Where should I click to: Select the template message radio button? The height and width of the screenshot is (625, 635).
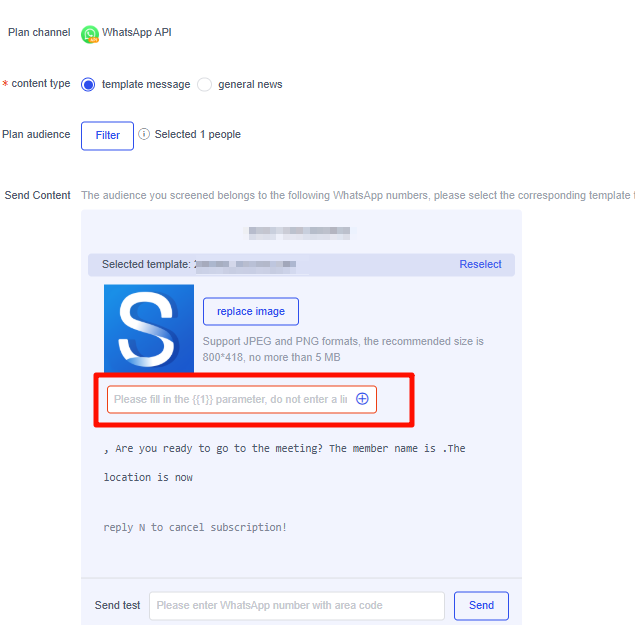coord(88,84)
